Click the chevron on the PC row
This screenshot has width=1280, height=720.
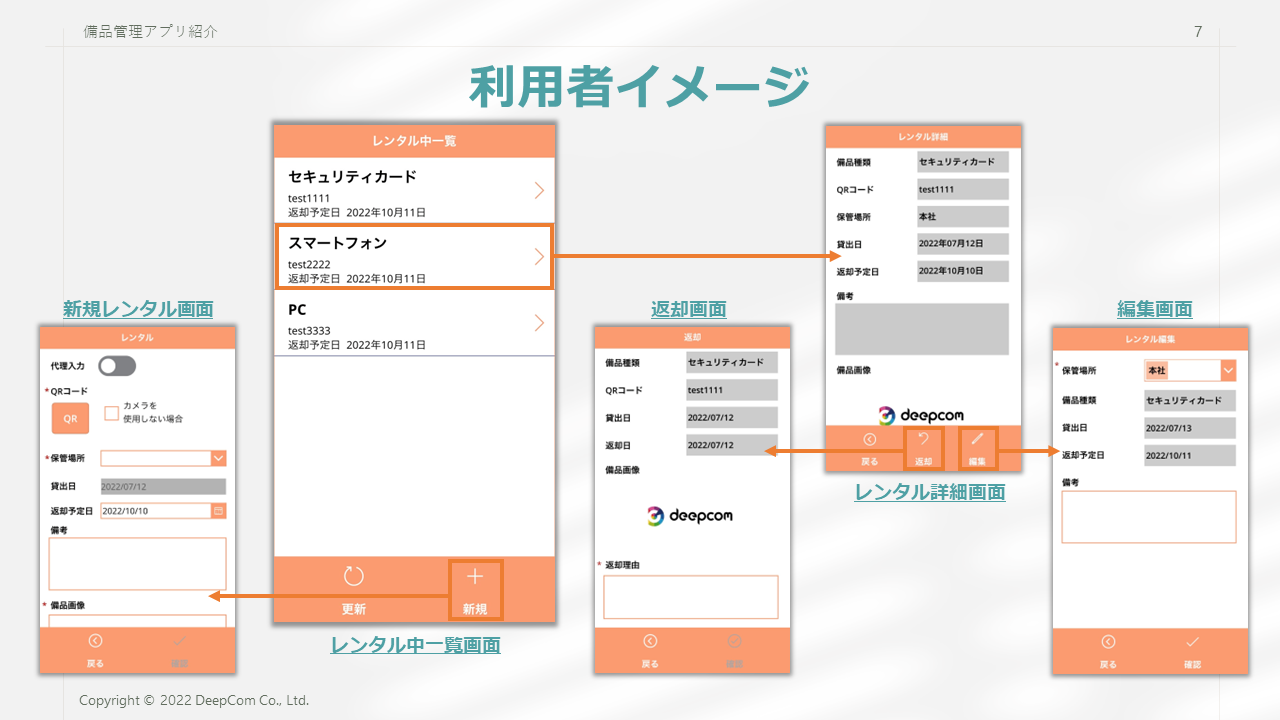(x=539, y=322)
